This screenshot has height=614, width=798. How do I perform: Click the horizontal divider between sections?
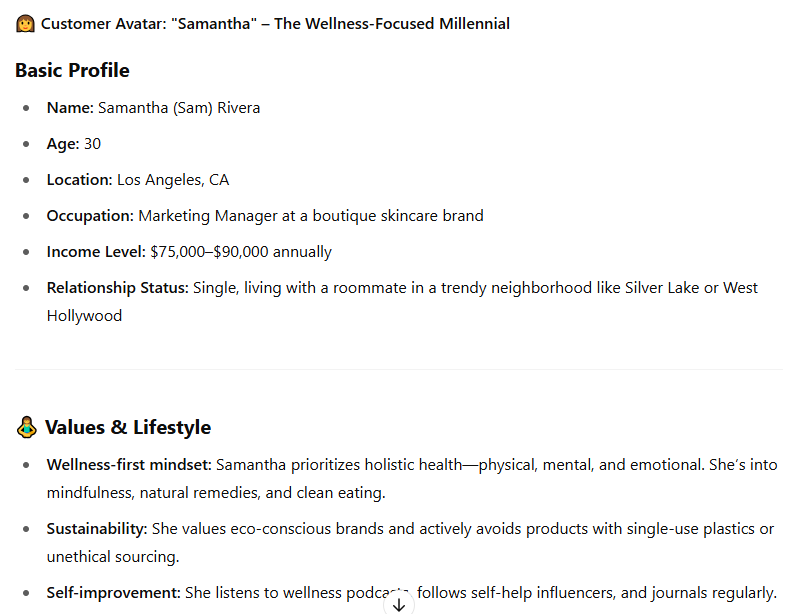coord(399,370)
